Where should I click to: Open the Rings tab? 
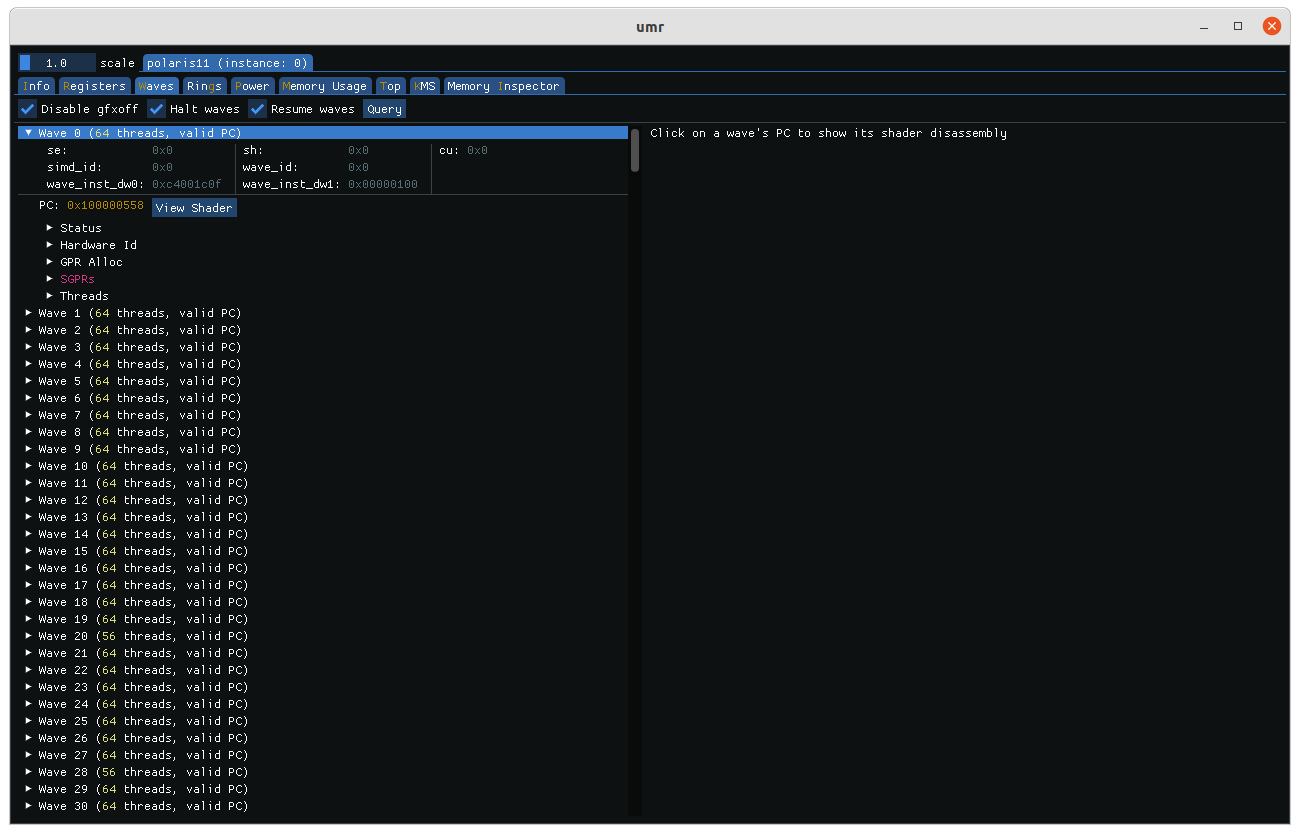[205, 86]
